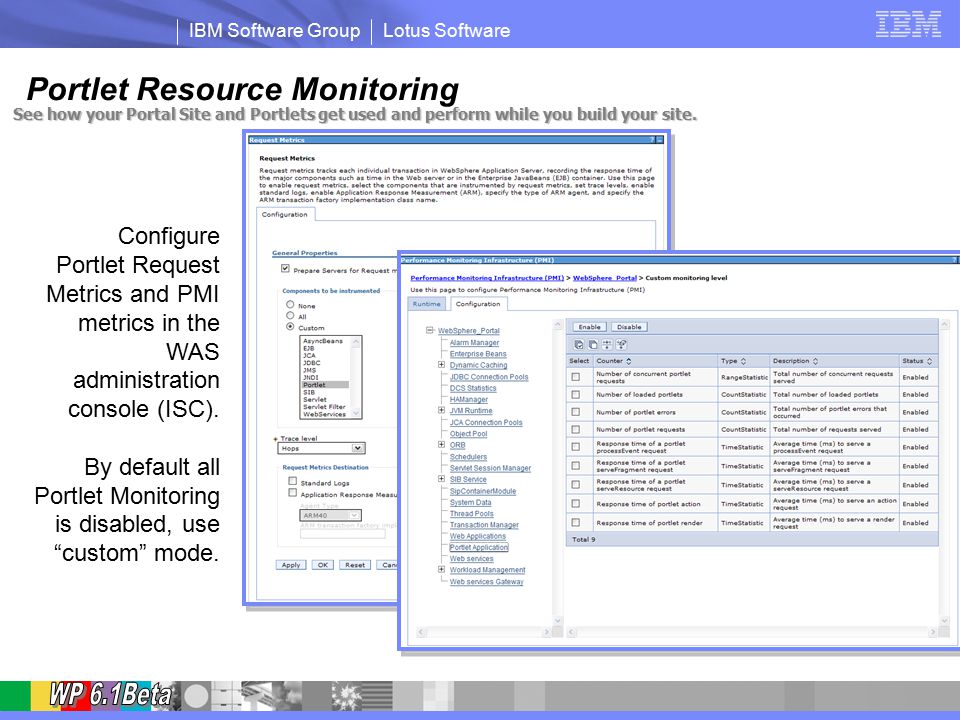Viewport: 960px width, 720px height.
Task: Sort the table by the Description column arrows
Action: click(816, 361)
